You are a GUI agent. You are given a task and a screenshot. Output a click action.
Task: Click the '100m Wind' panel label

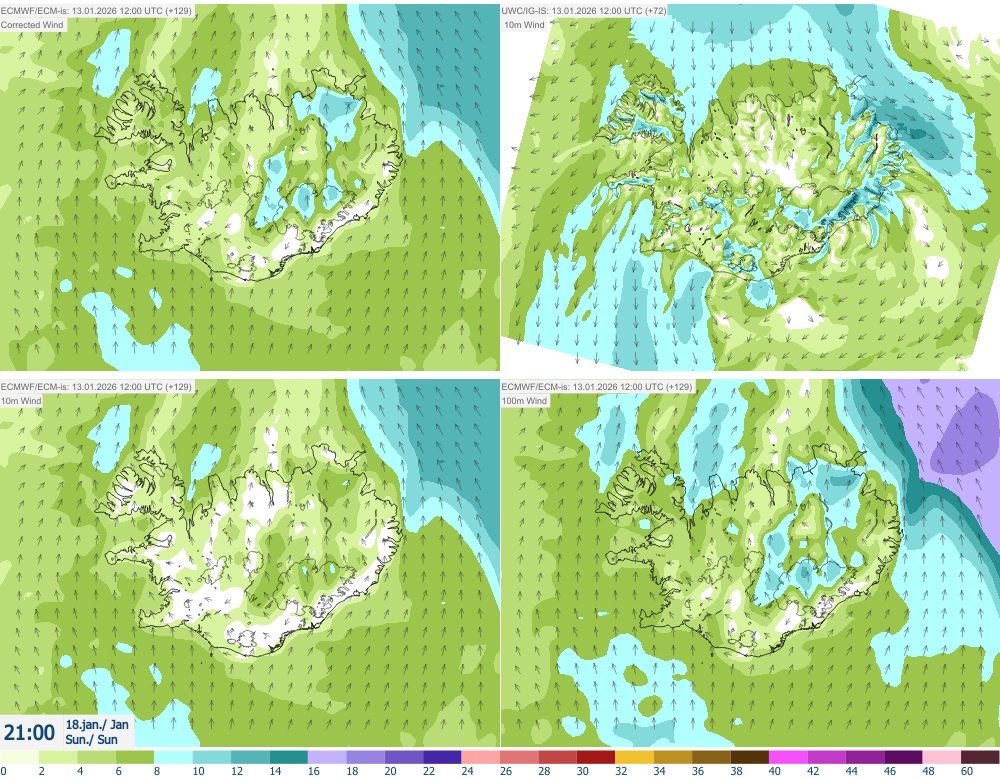[x=524, y=400]
